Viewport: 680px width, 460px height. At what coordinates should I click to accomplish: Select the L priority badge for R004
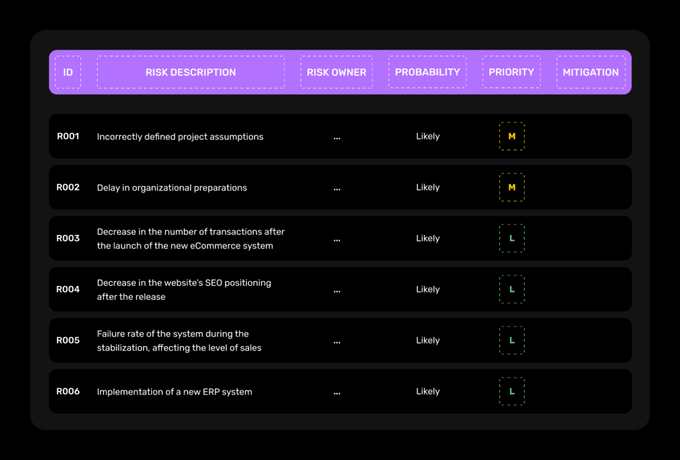click(x=512, y=289)
